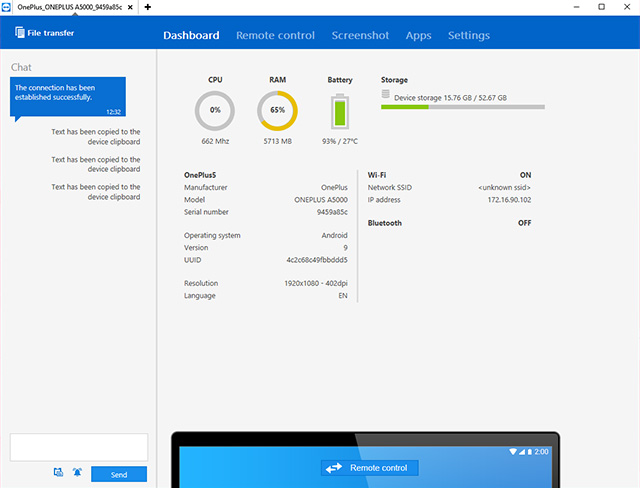Open the Apps tab

click(x=418, y=35)
